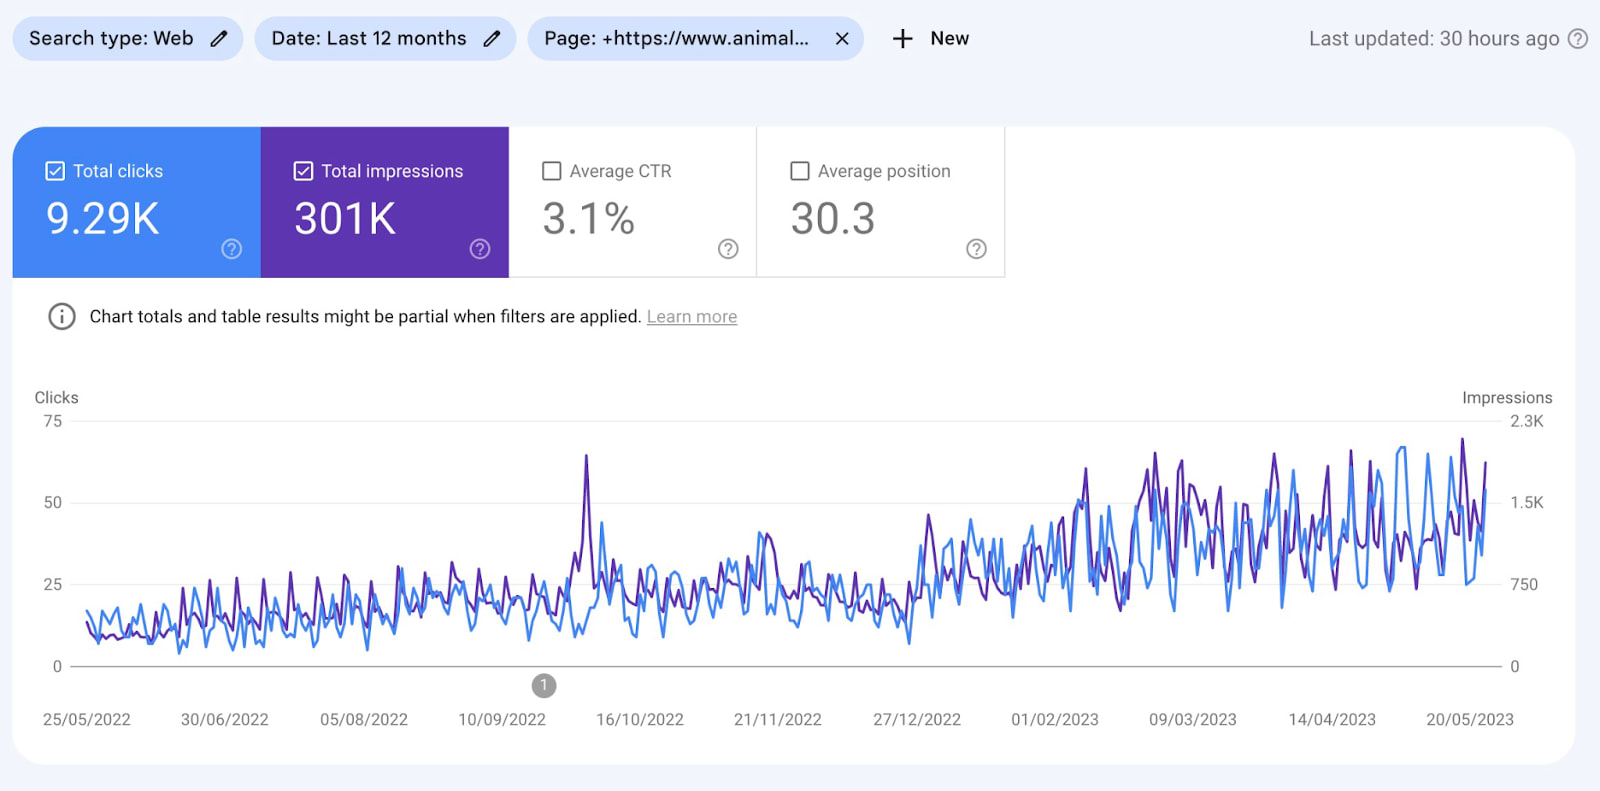Image resolution: width=1600 pixels, height=791 pixels.
Task: Open help icon on Average CTR card
Action: click(x=728, y=249)
